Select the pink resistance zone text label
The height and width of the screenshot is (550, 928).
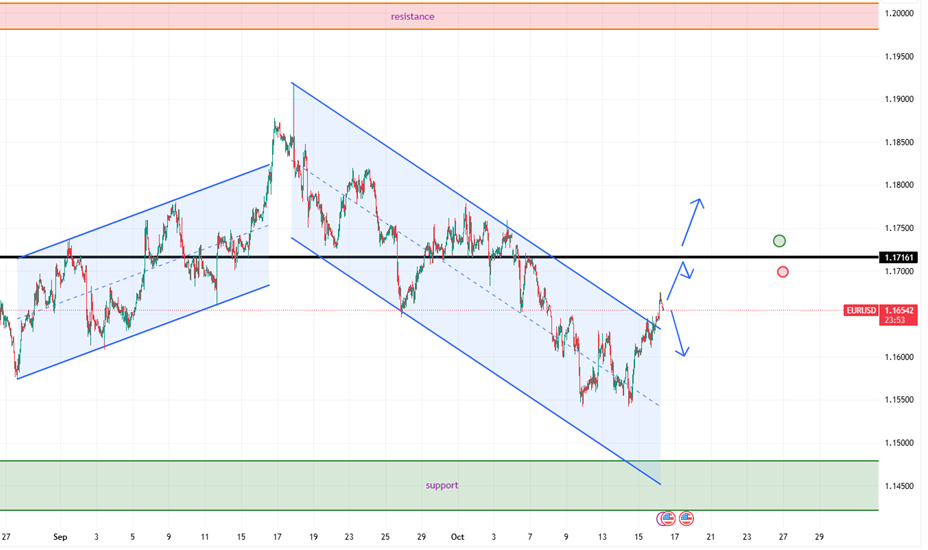[412, 16]
